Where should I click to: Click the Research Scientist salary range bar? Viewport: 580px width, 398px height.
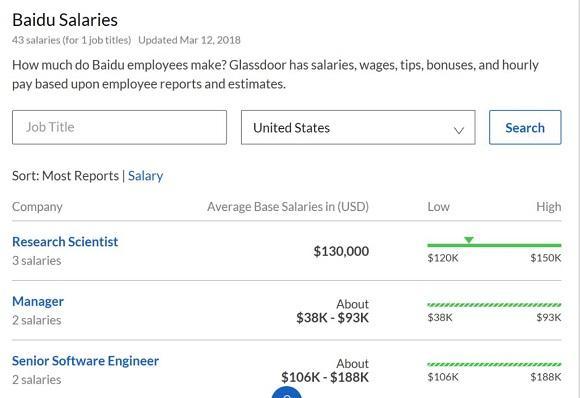(x=494, y=245)
